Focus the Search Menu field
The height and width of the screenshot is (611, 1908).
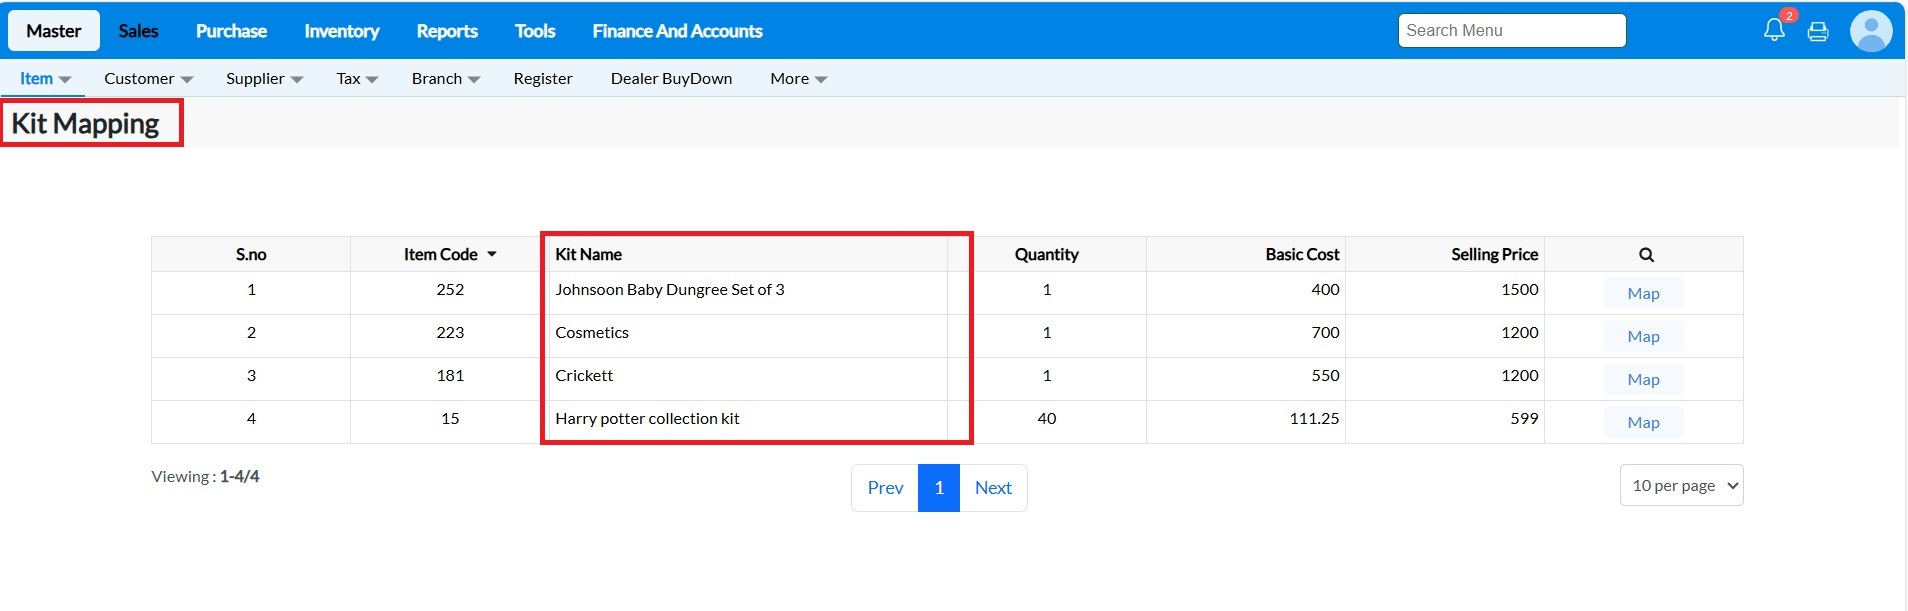tap(1511, 31)
